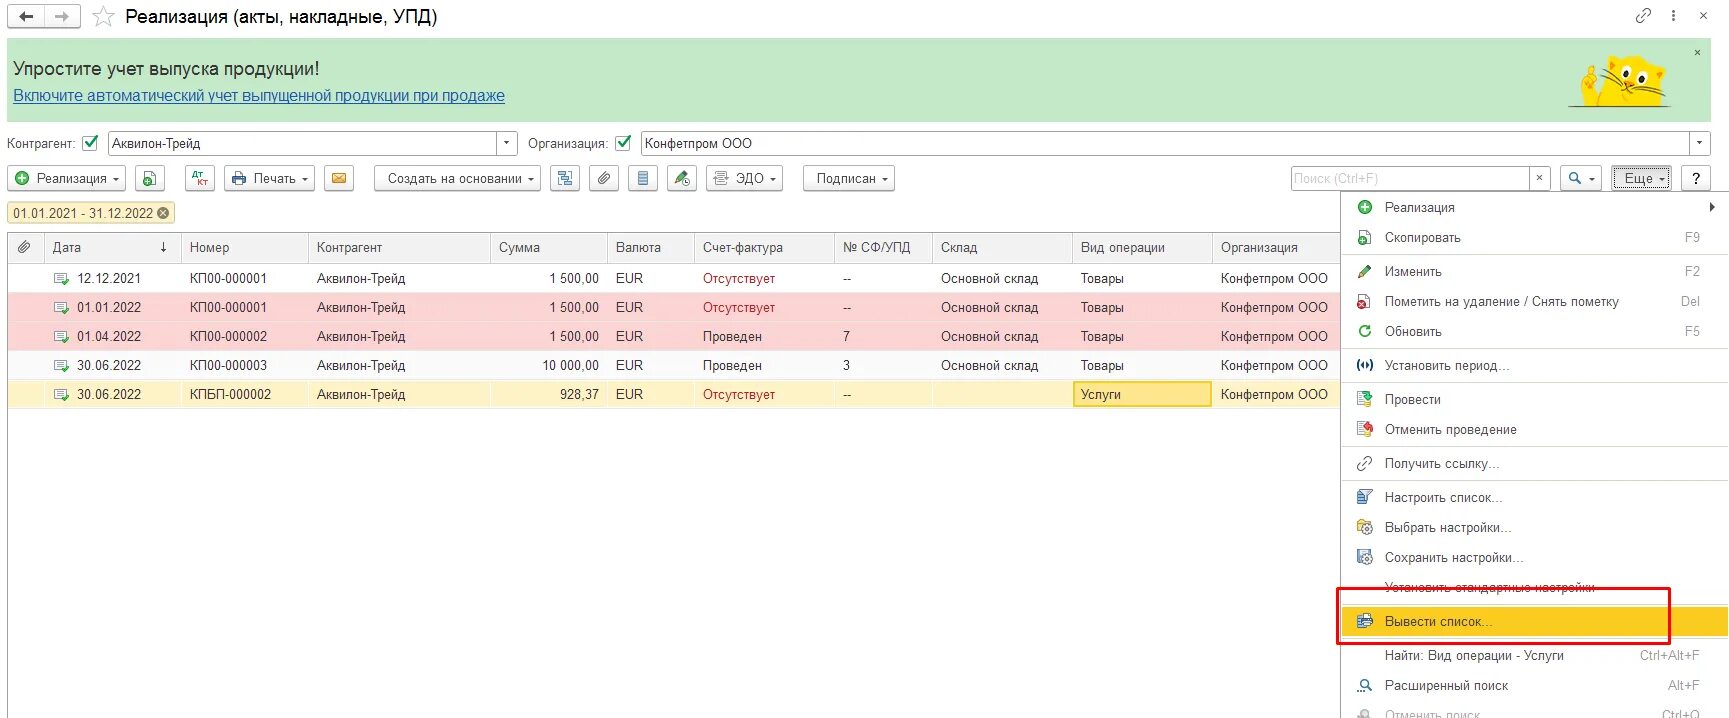Screen dimensions: 1729x718
Task: Click attachment column header paperclip
Action: click(x=24, y=247)
